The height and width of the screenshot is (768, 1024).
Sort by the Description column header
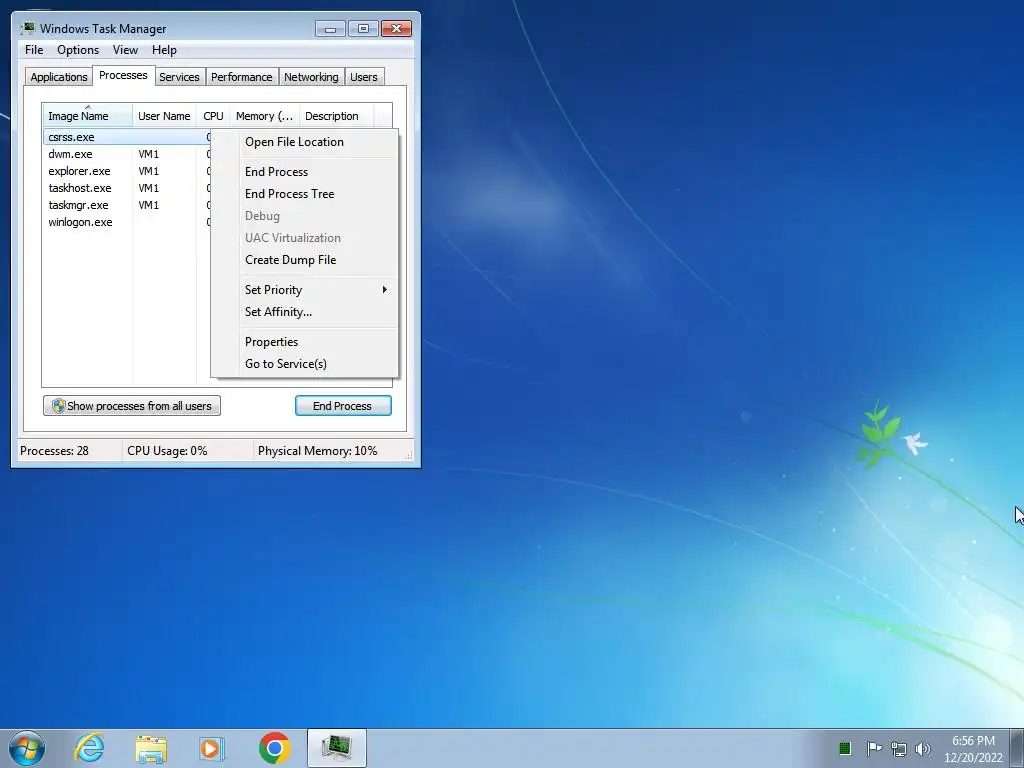[x=336, y=116]
